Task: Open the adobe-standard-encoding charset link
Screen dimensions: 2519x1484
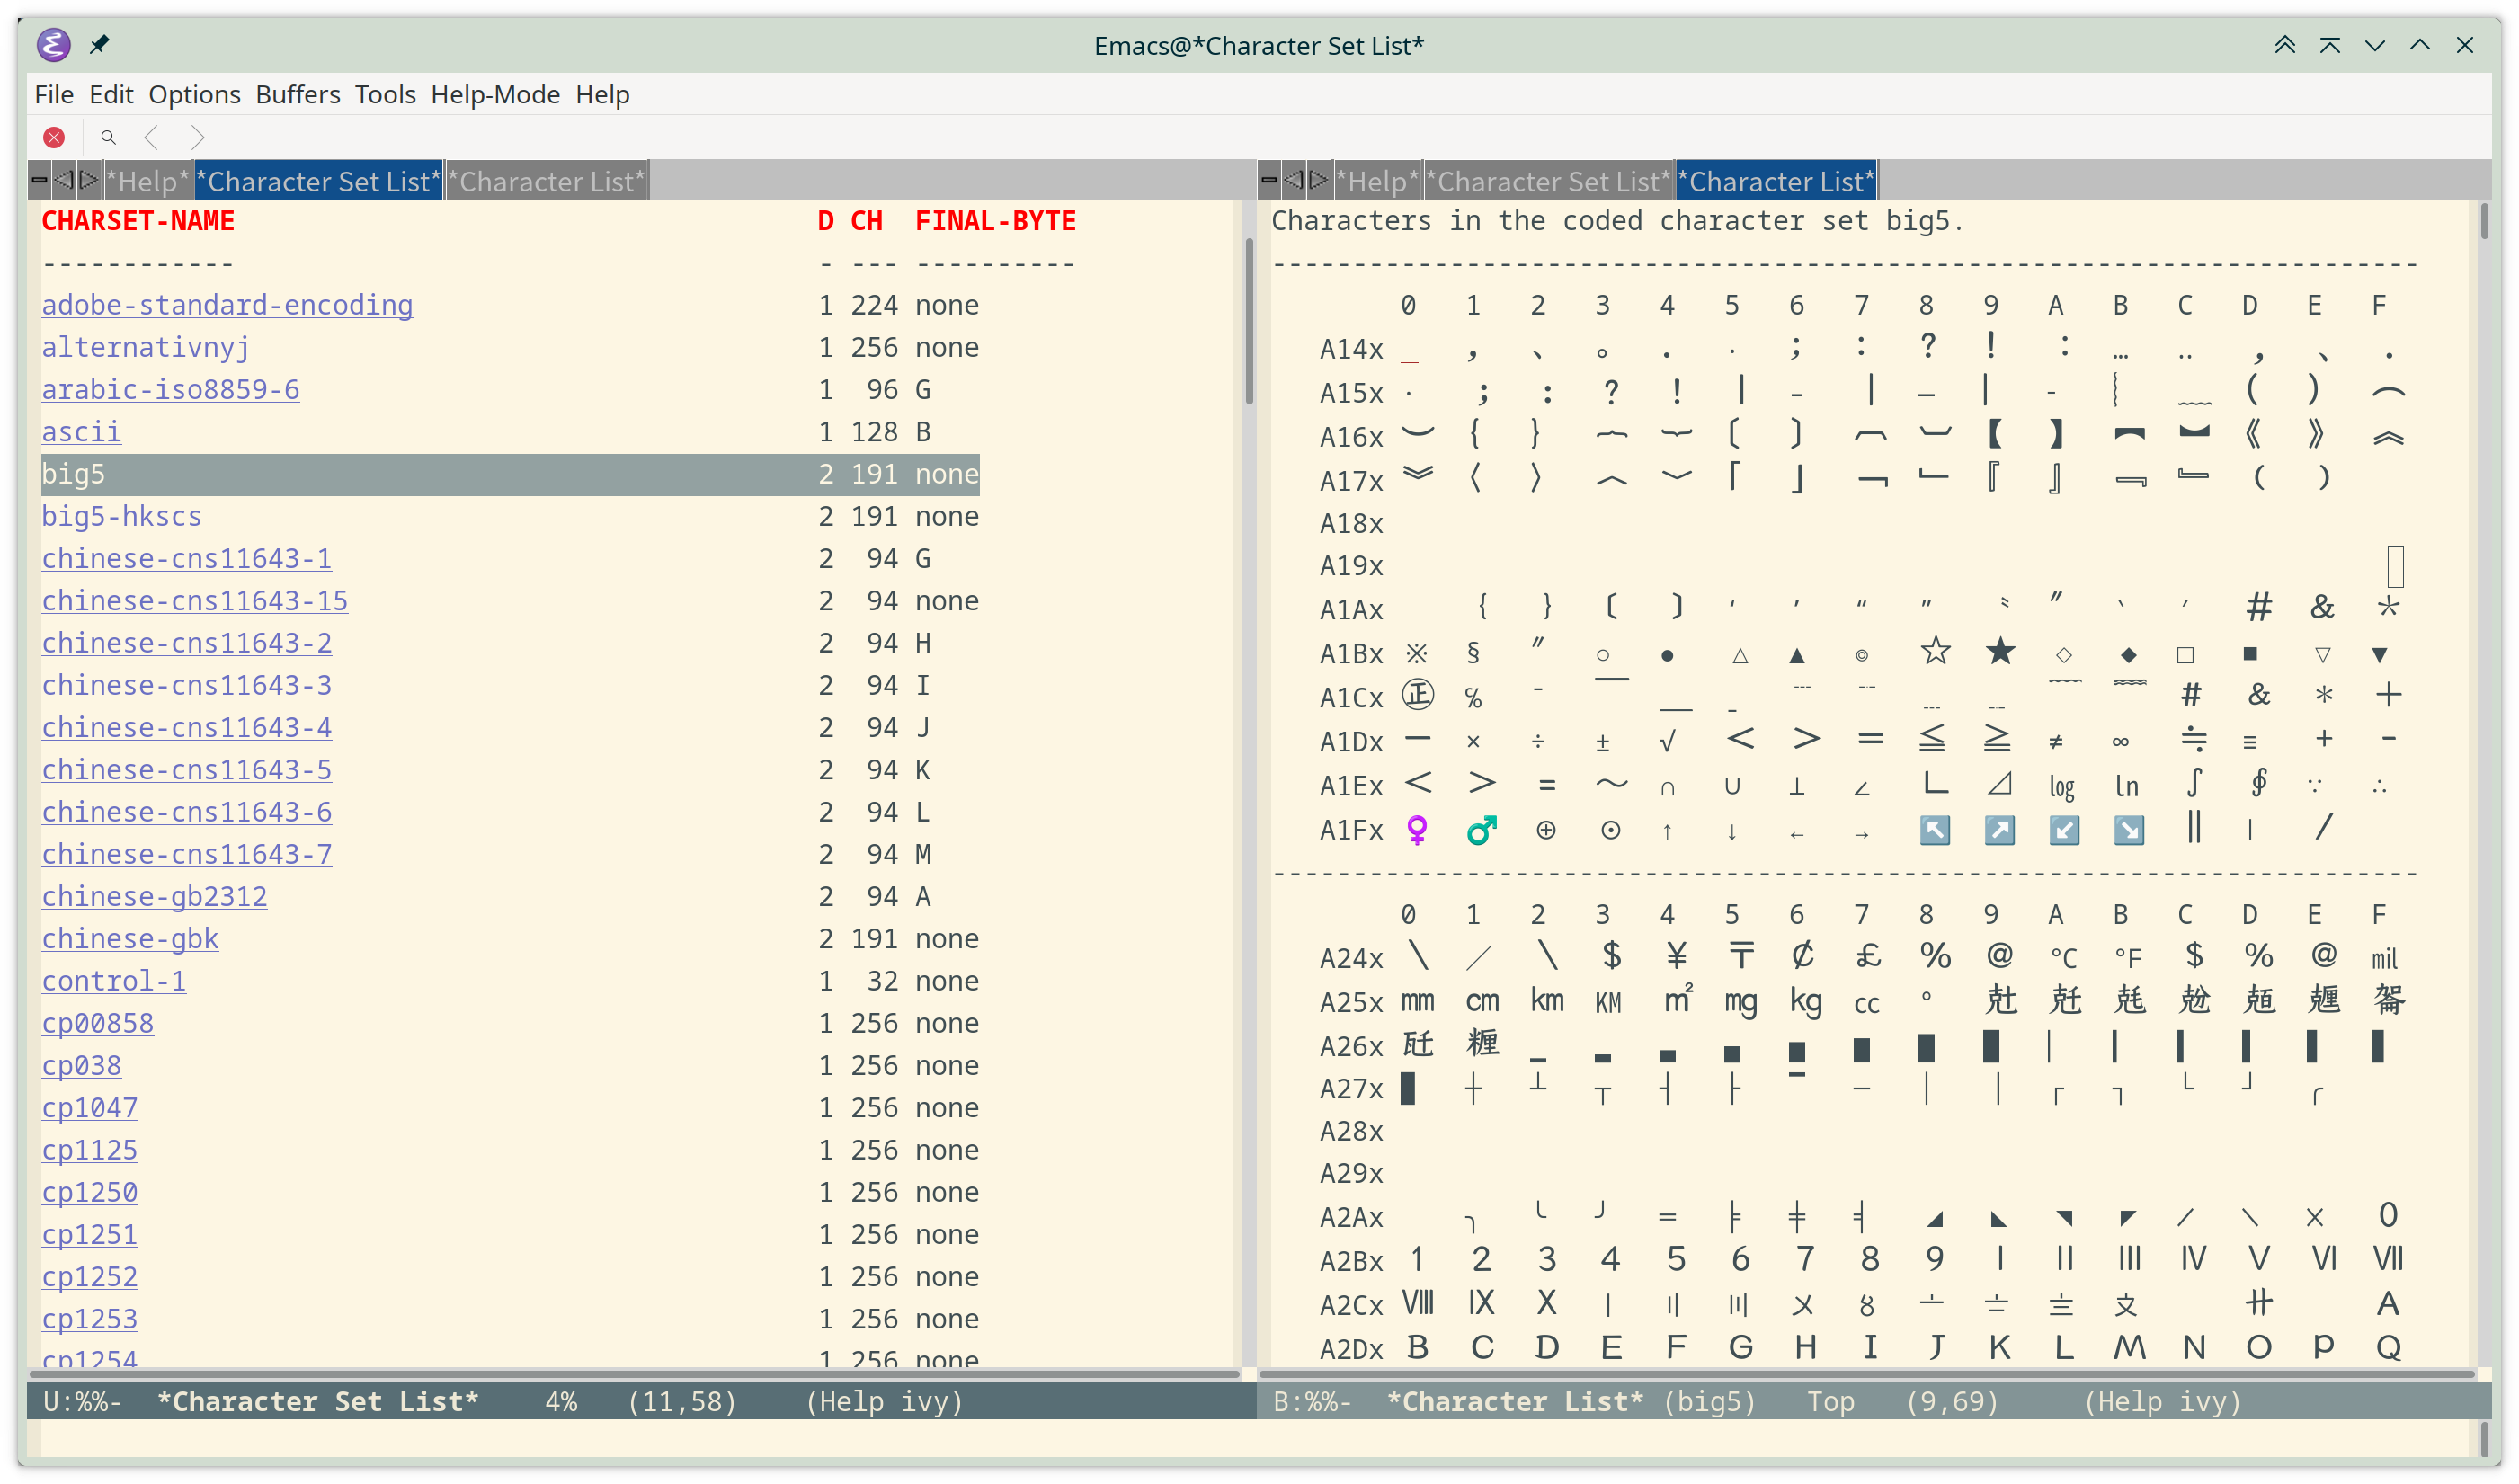Action: point(227,304)
